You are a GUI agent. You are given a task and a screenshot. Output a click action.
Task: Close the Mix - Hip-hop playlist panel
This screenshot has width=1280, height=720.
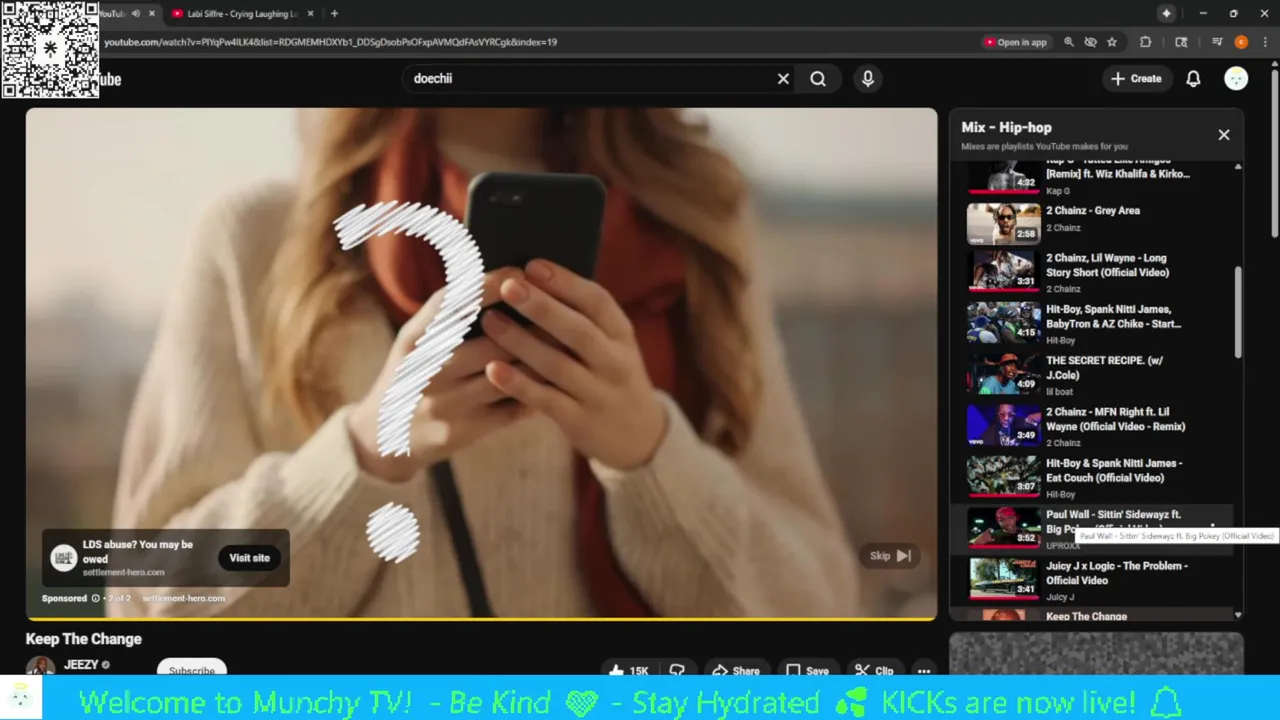point(1224,135)
